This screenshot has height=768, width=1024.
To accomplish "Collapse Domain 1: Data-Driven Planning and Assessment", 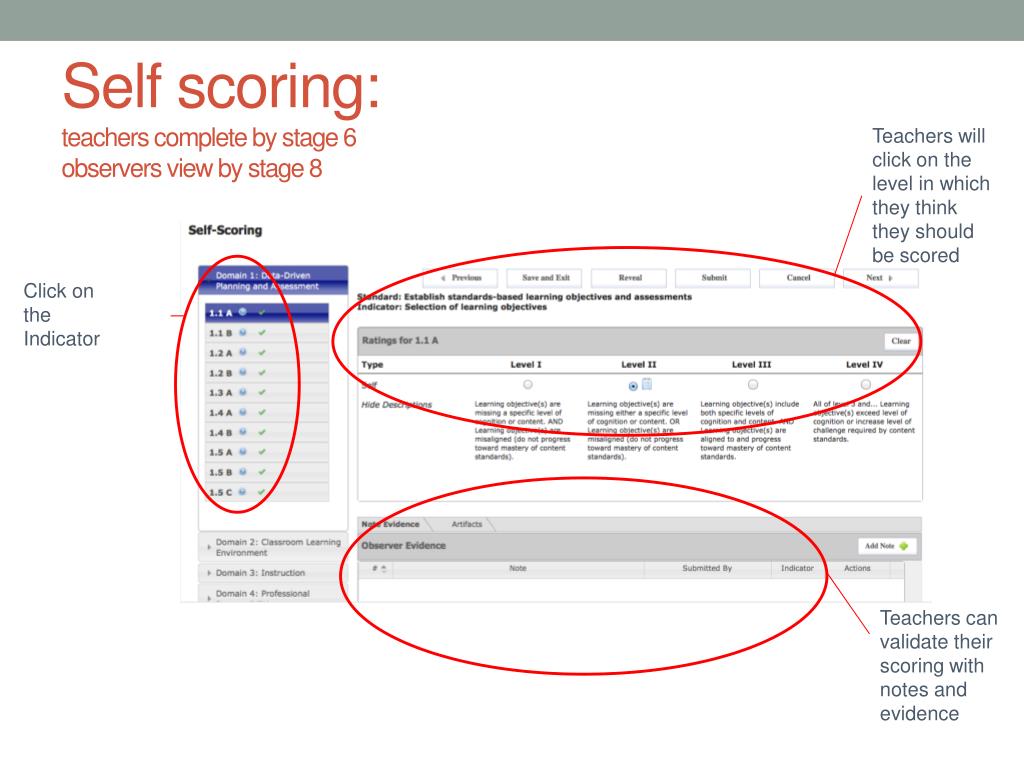I will click(273, 281).
